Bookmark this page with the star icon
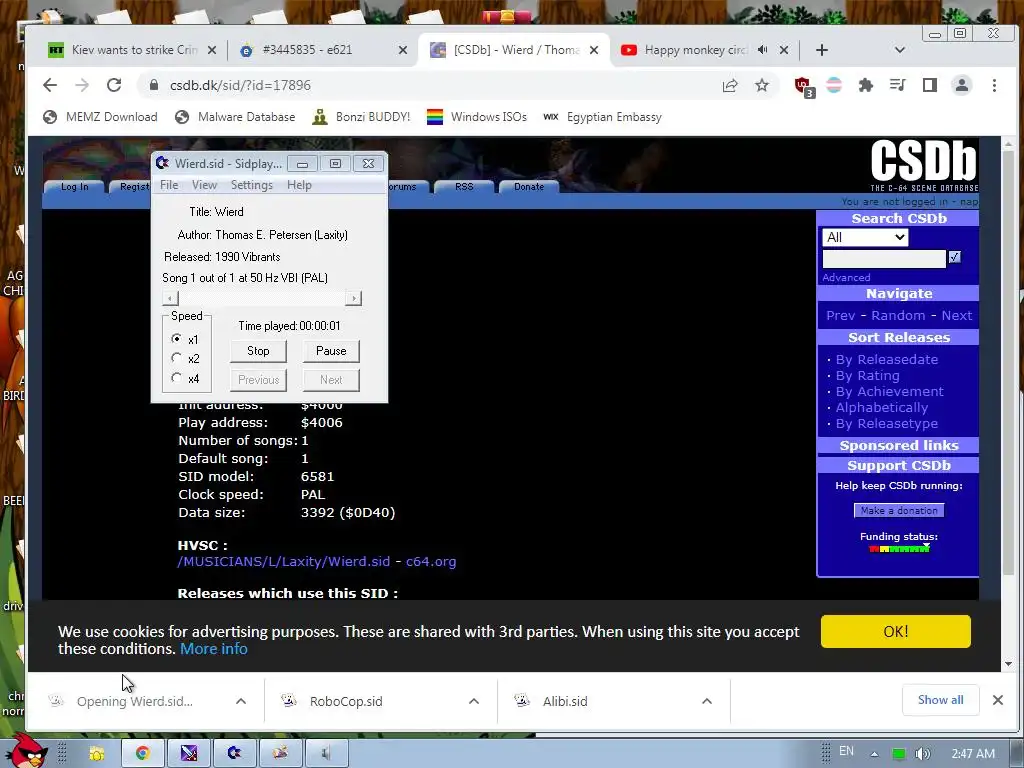Image resolution: width=1024 pixels, height=768 pixels. coord(761,85)
